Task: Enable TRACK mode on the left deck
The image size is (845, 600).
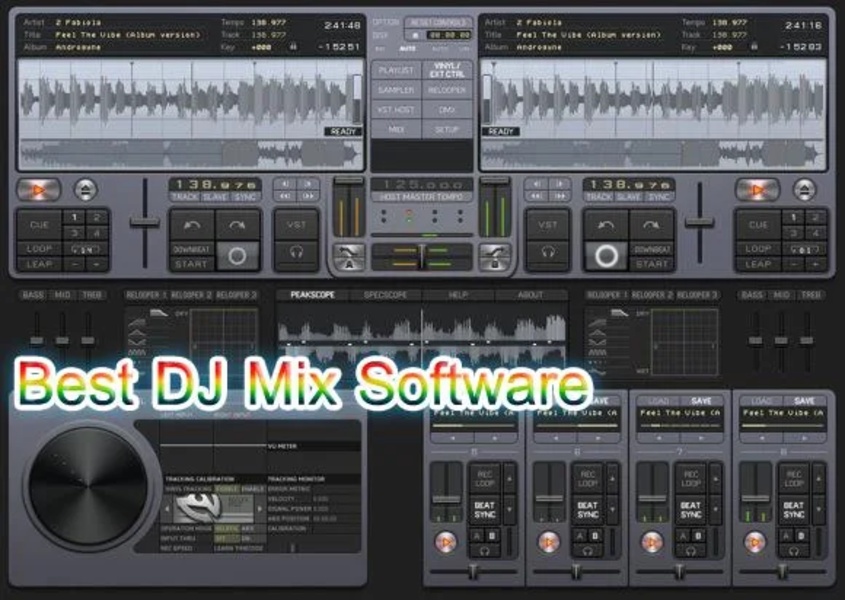Action: coord(184,197)
